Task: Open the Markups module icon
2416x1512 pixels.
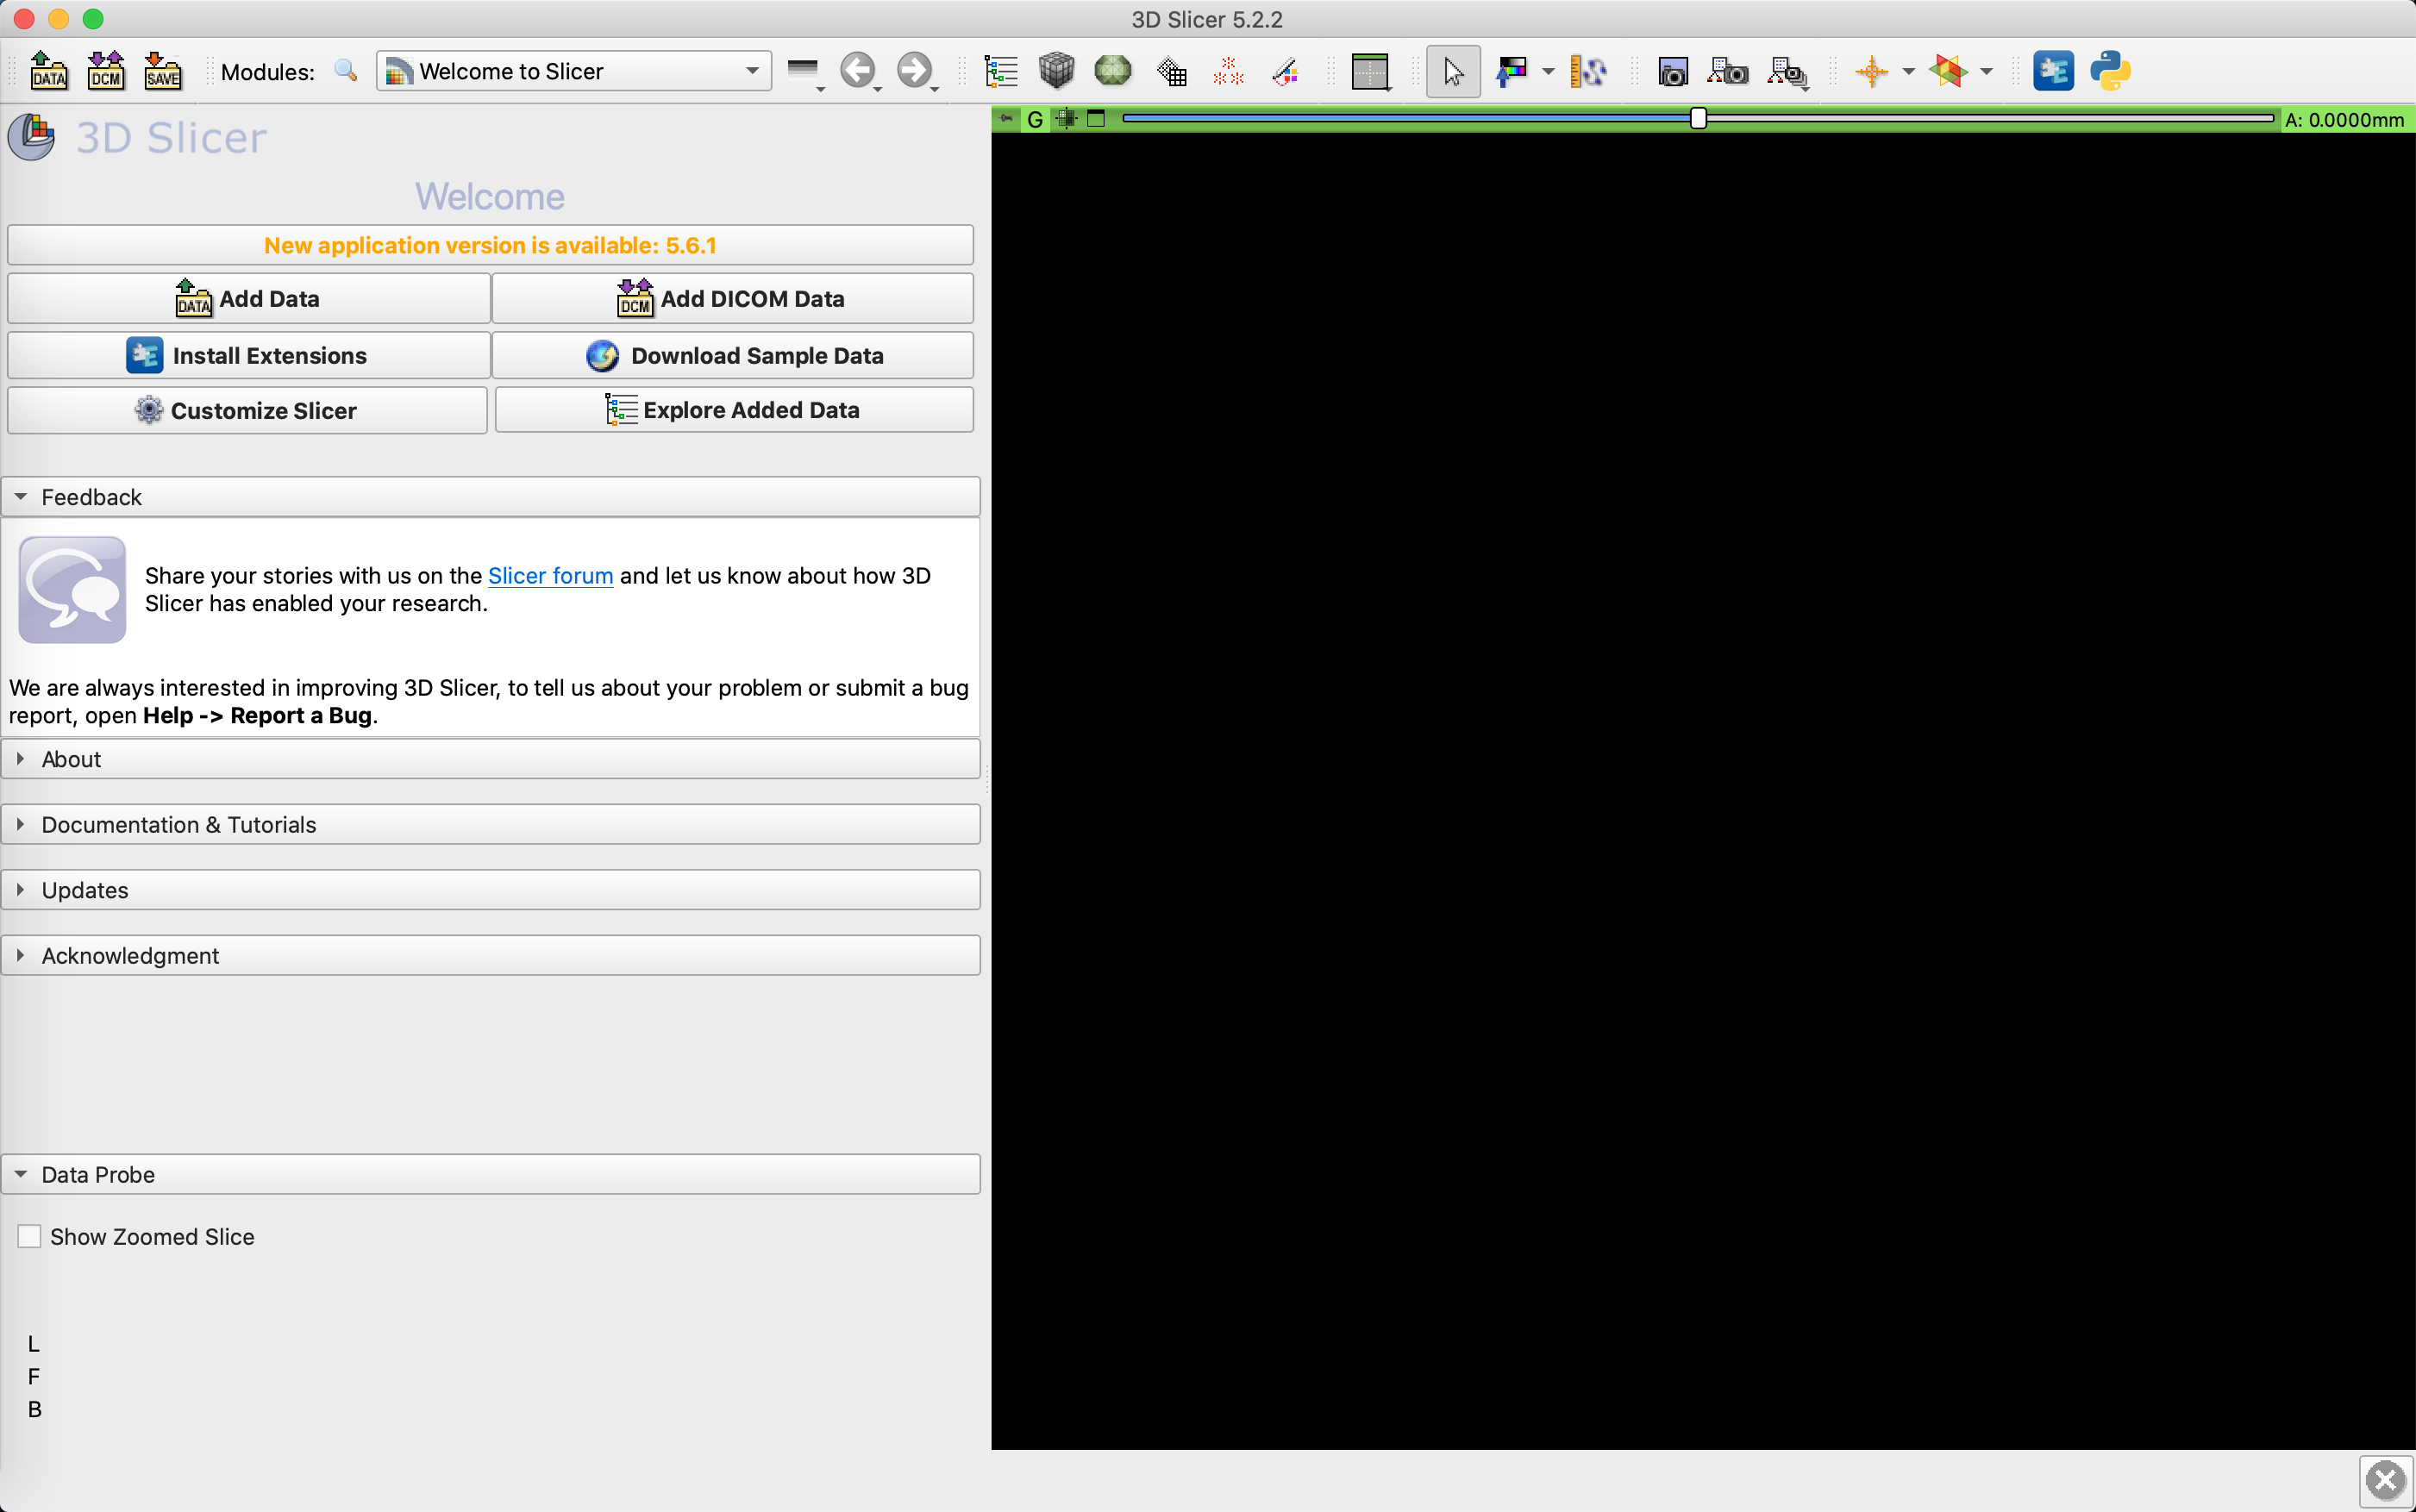Action: pyautogui.click(x=1228, y=71)
